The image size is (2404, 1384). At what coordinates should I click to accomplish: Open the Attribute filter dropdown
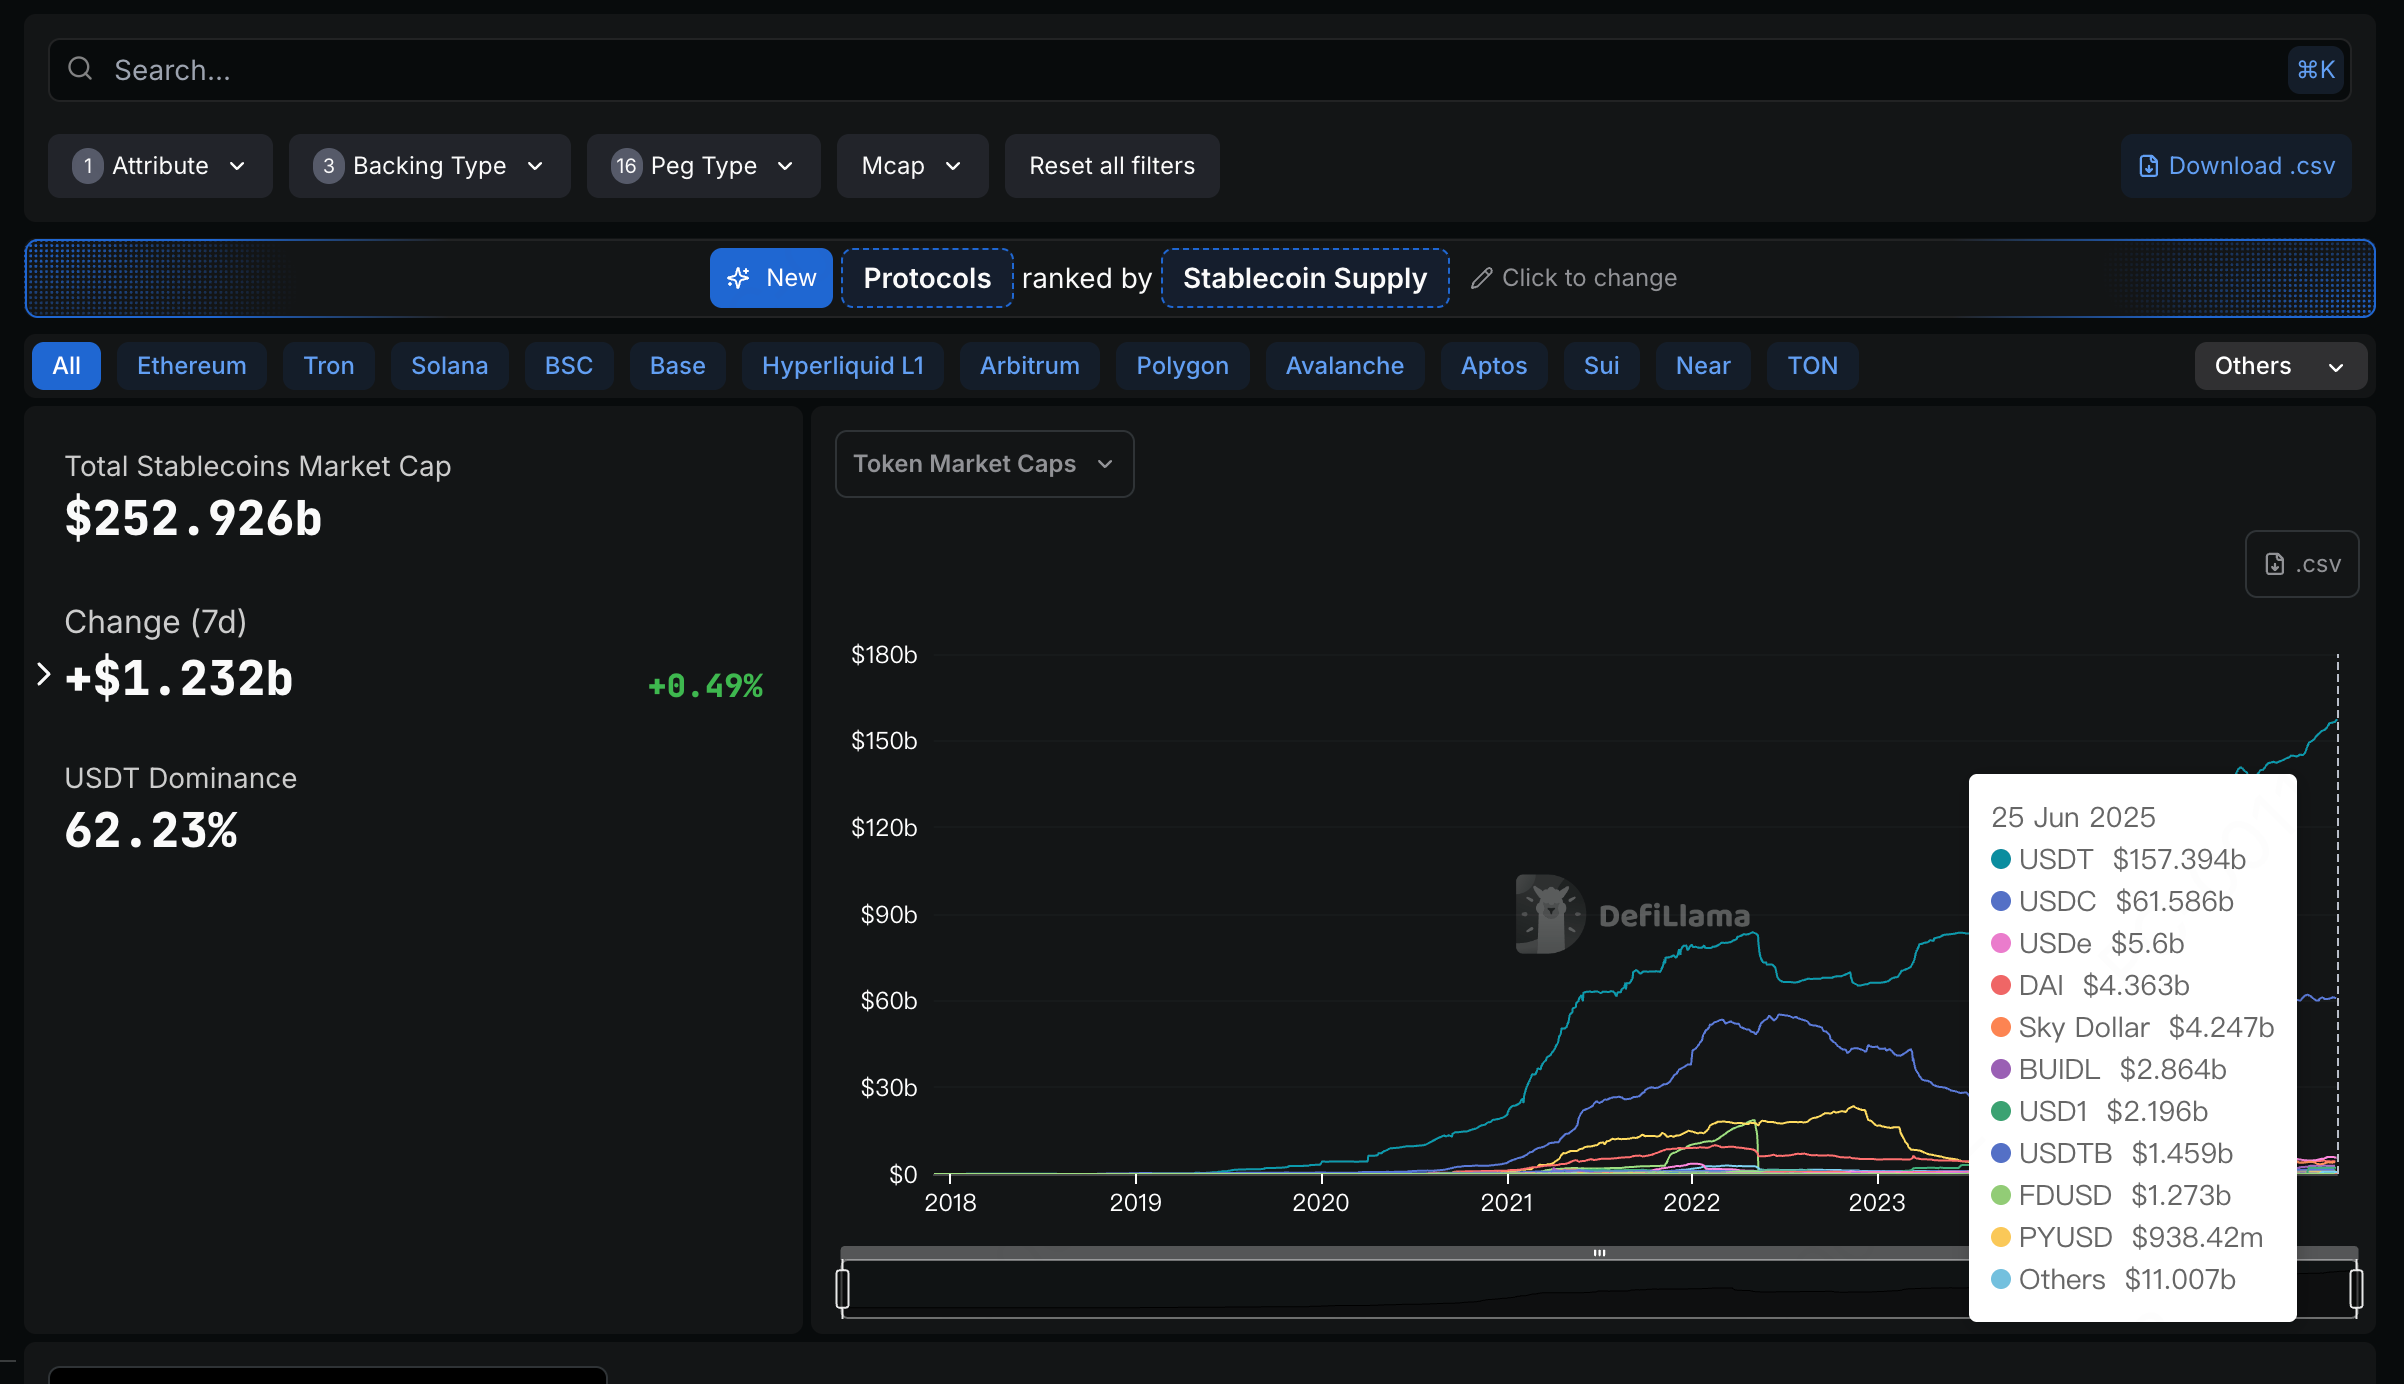click(160, 166)
